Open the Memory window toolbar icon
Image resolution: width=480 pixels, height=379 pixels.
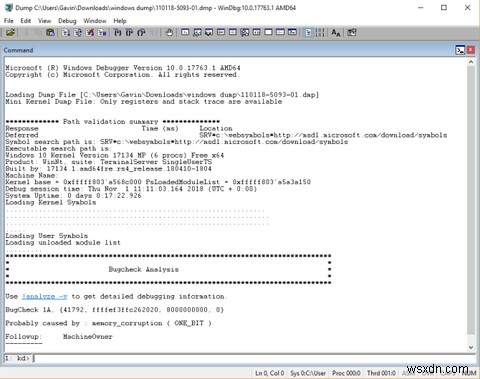(233, 32)
